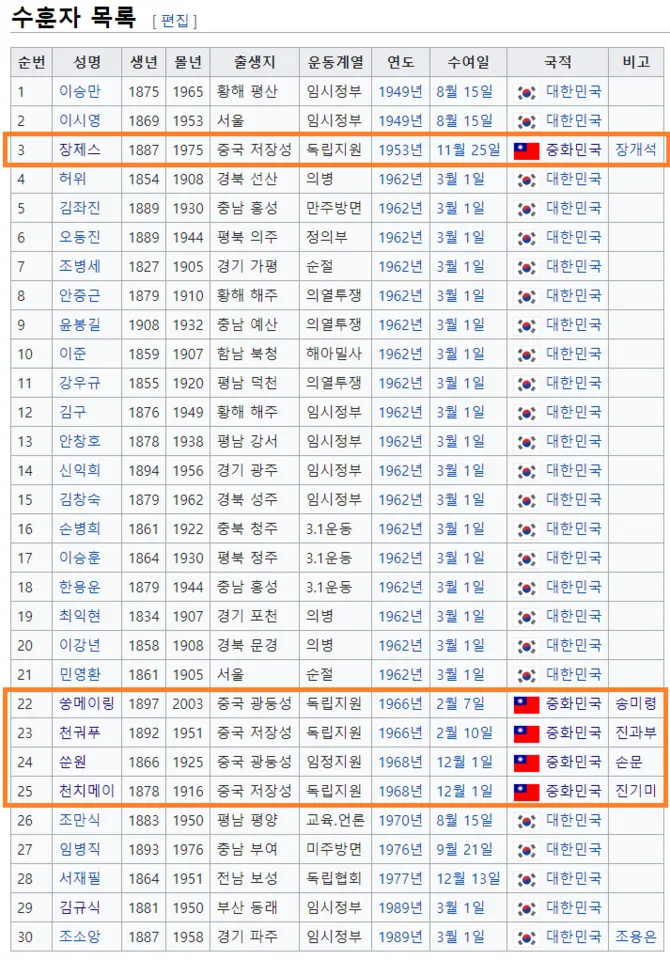Click the Korean flag in 이승만 row
Screen dimensions: 670x960
526,92
